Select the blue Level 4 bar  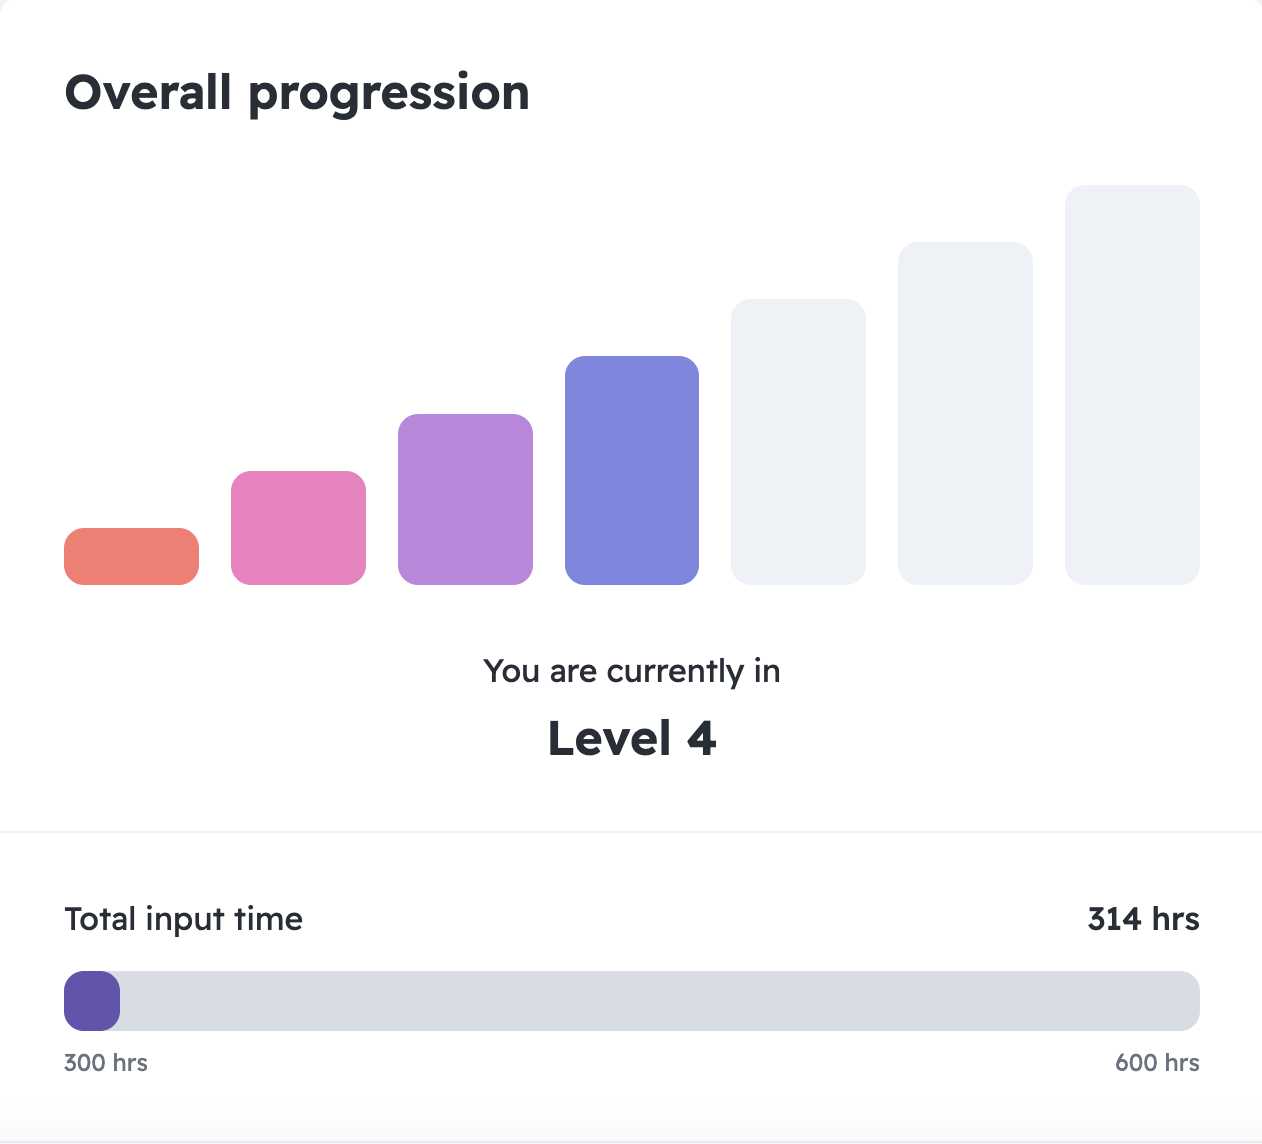632,470
